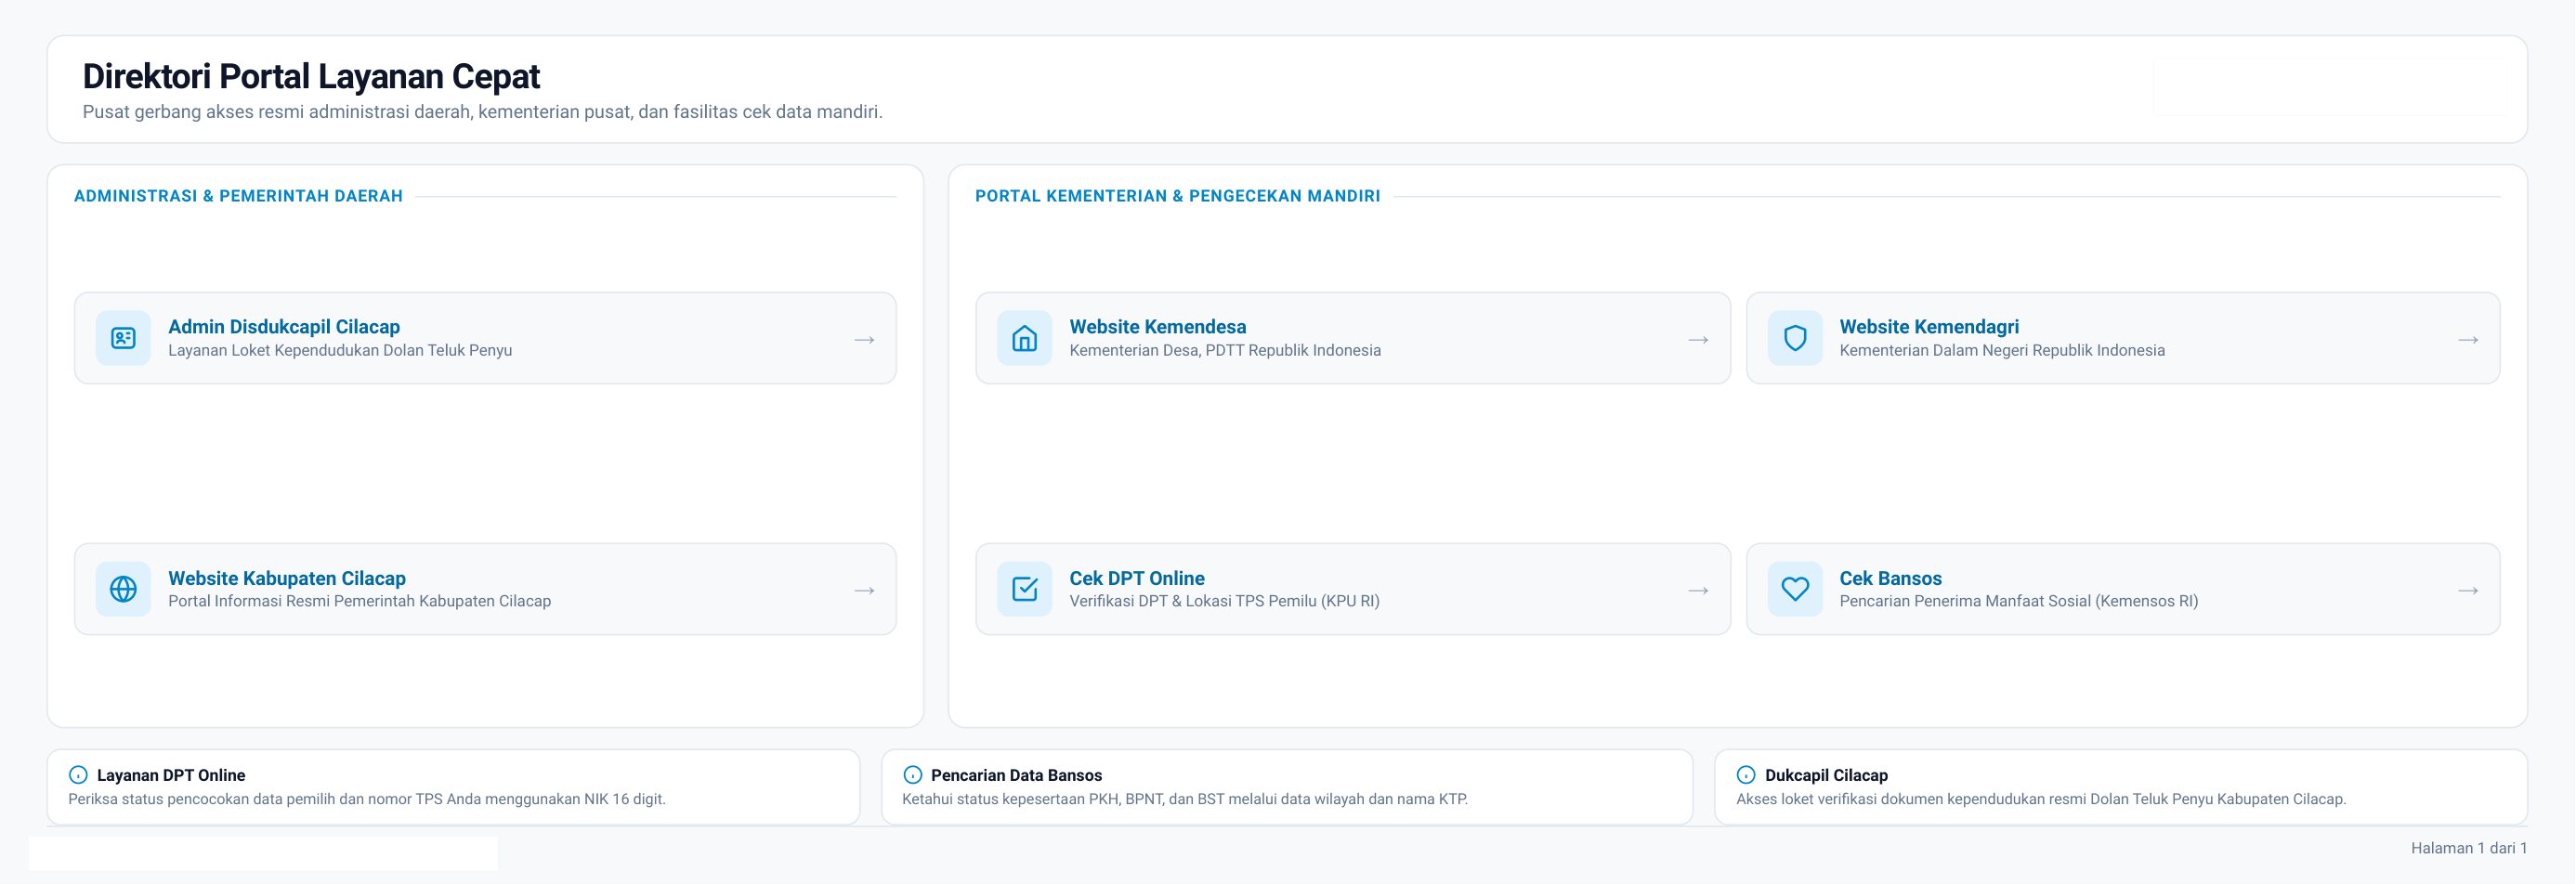Click 'Pencarian Penerima Manfaat Sosial (Kemensos RI)' text
The image size is (2576, 884).
(x=2018, y=601)
